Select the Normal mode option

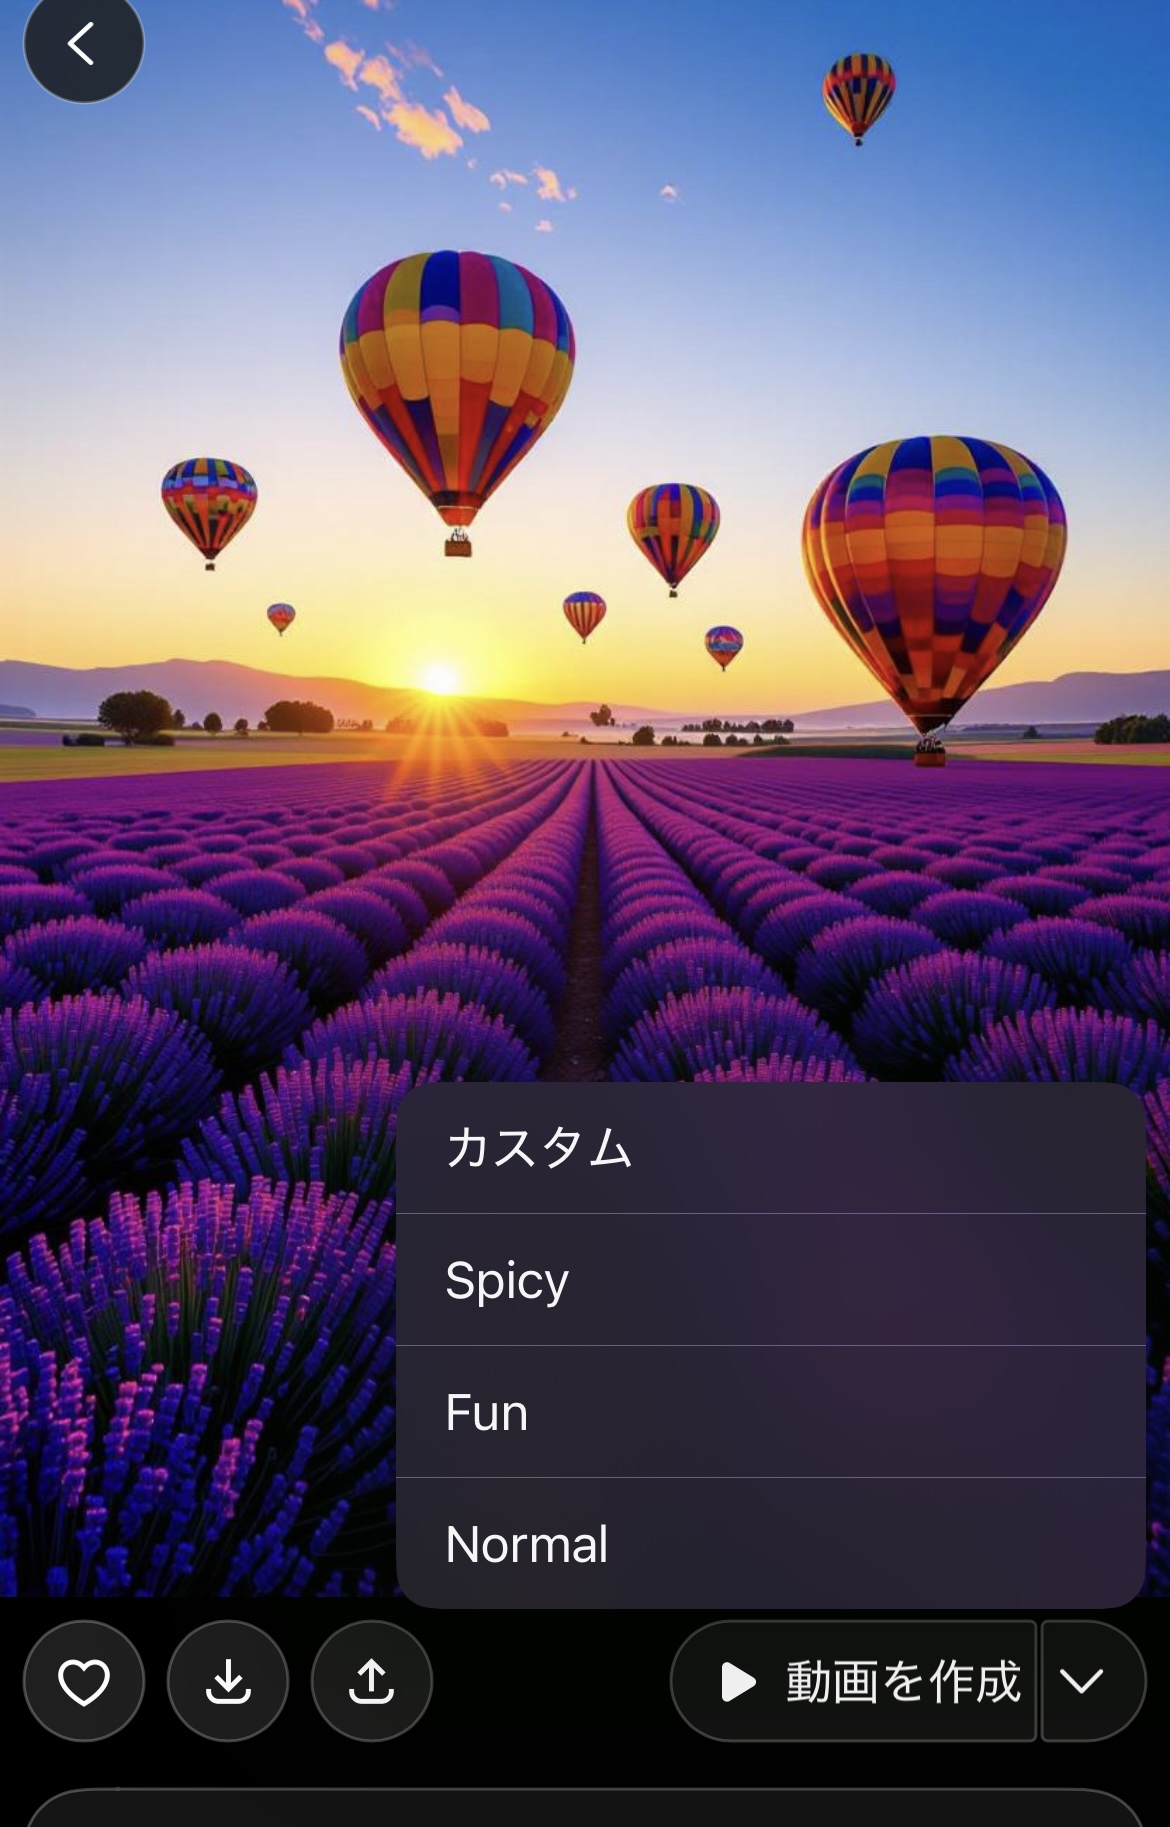(x=771, y=1543)
